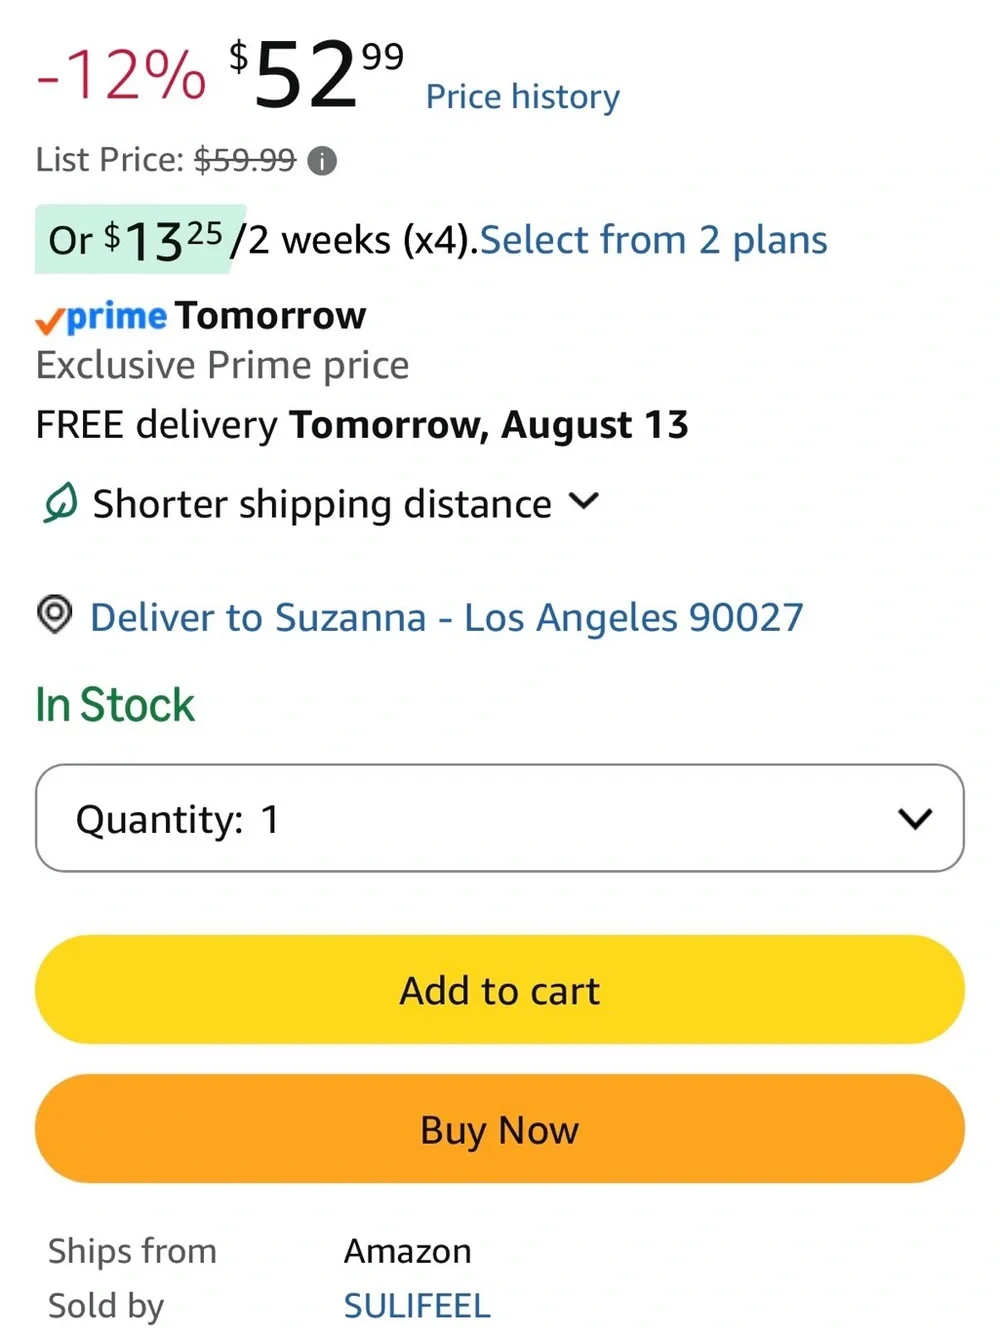Tap the $13.25 installment price badge

pyautogui.click(x=140, y=239)
